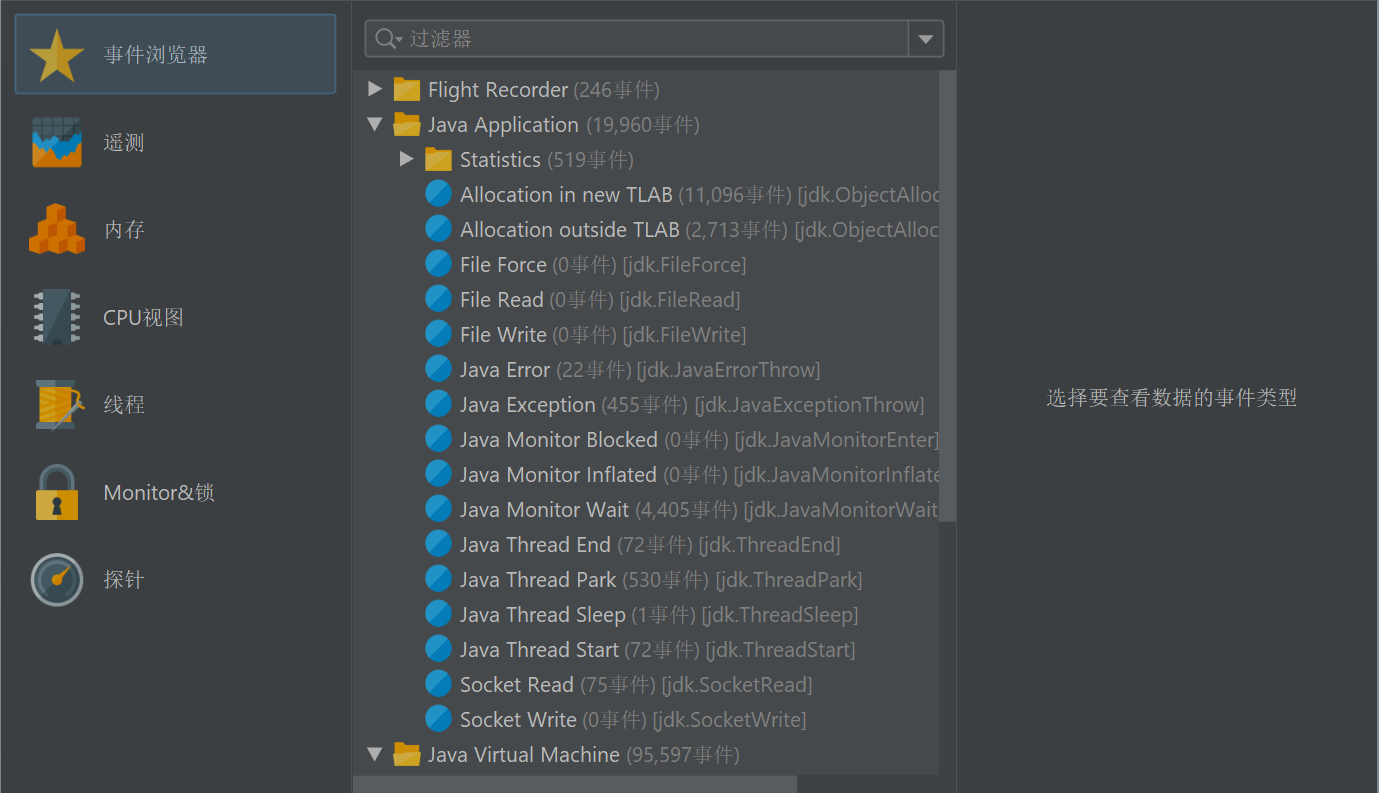
Task: Collapse the Java Application folder
Action: 375,124
